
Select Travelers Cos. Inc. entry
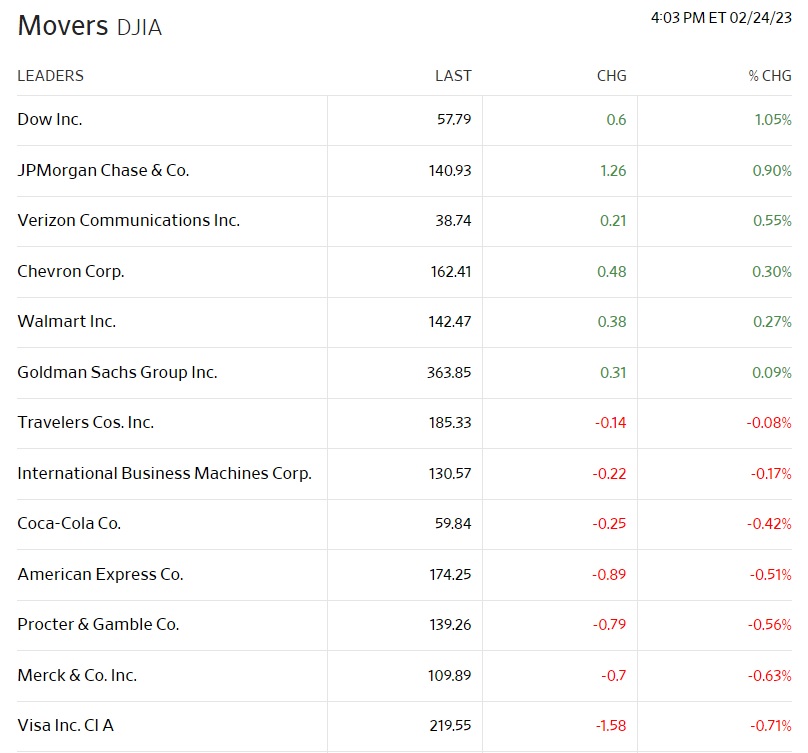(x=86, y=423)
